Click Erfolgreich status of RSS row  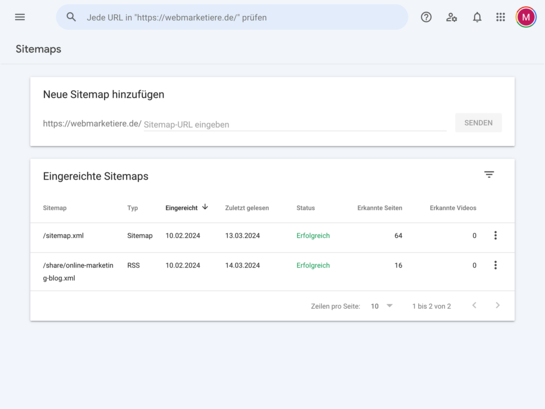coord(313,265)
